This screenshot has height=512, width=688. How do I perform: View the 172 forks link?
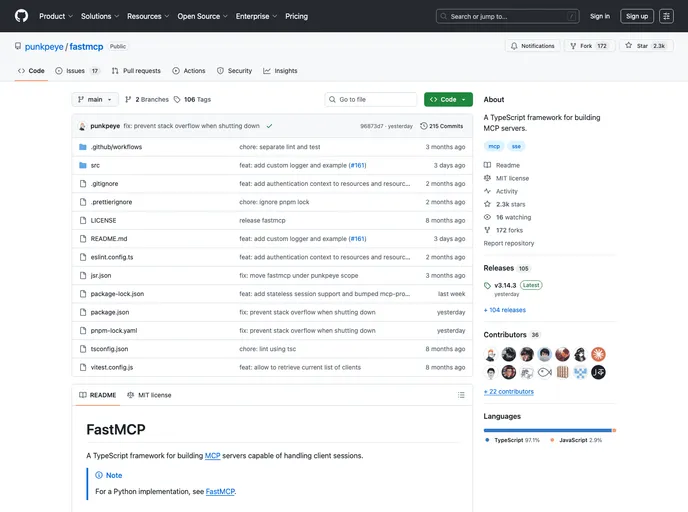click(503, 230)
